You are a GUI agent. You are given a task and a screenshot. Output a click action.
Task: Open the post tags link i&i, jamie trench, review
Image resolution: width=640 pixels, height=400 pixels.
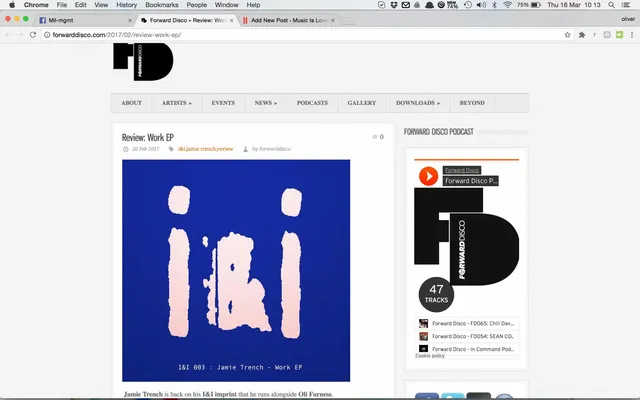[x=205, y=149]
